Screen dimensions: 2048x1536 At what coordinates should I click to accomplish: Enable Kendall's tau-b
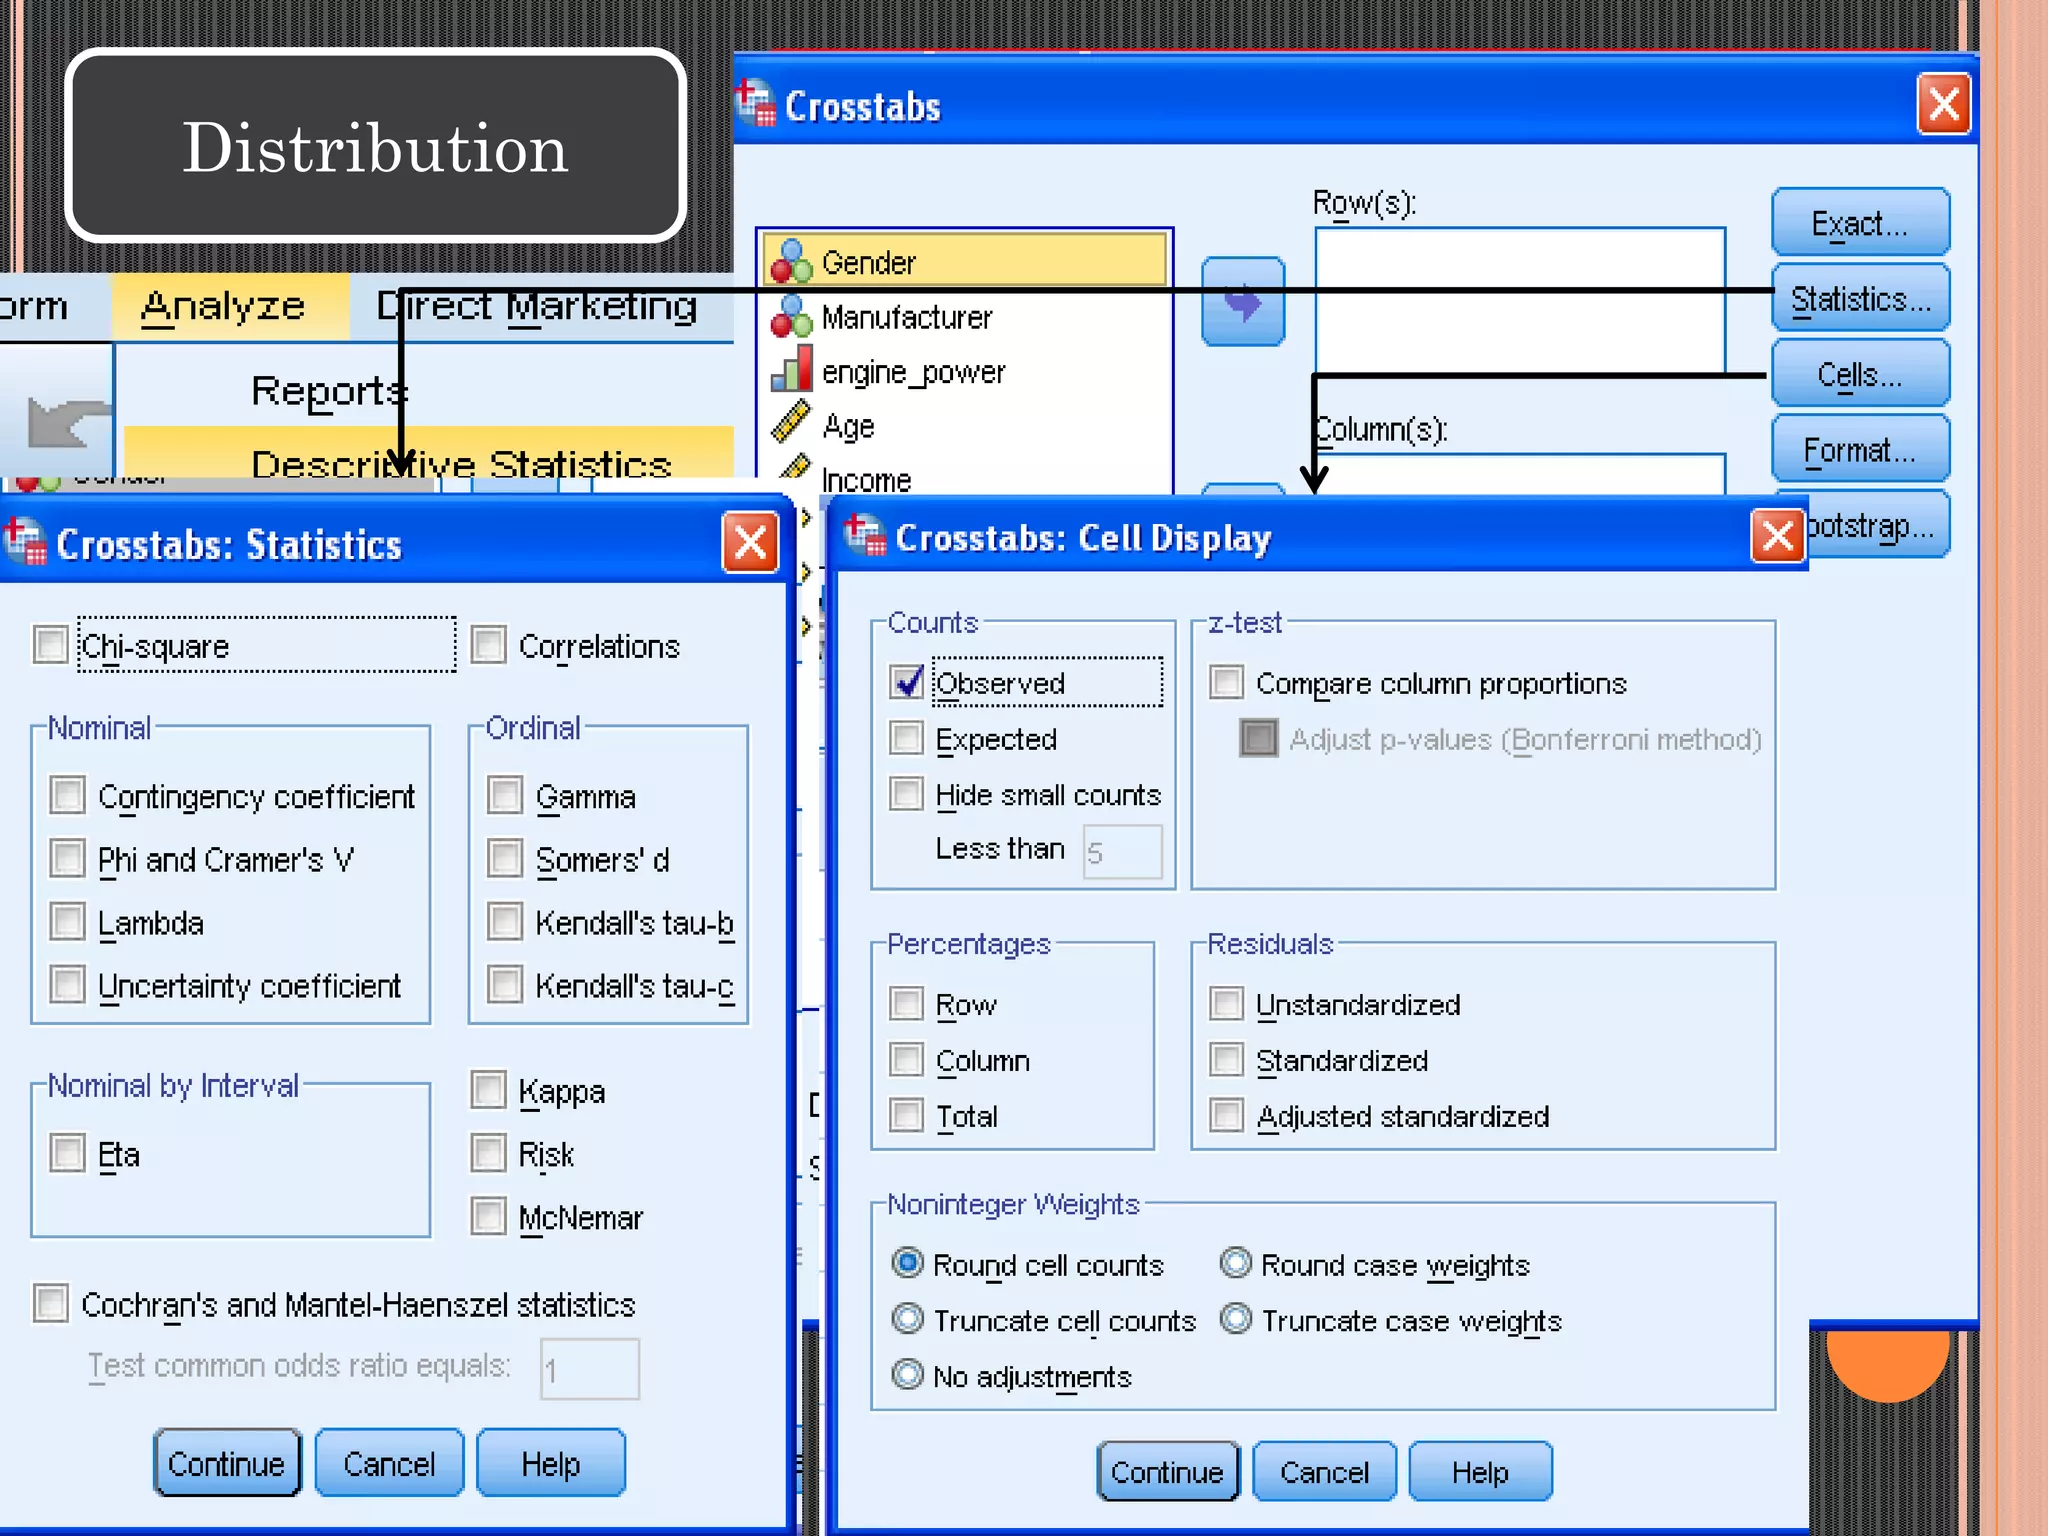(x=505, y=921)
